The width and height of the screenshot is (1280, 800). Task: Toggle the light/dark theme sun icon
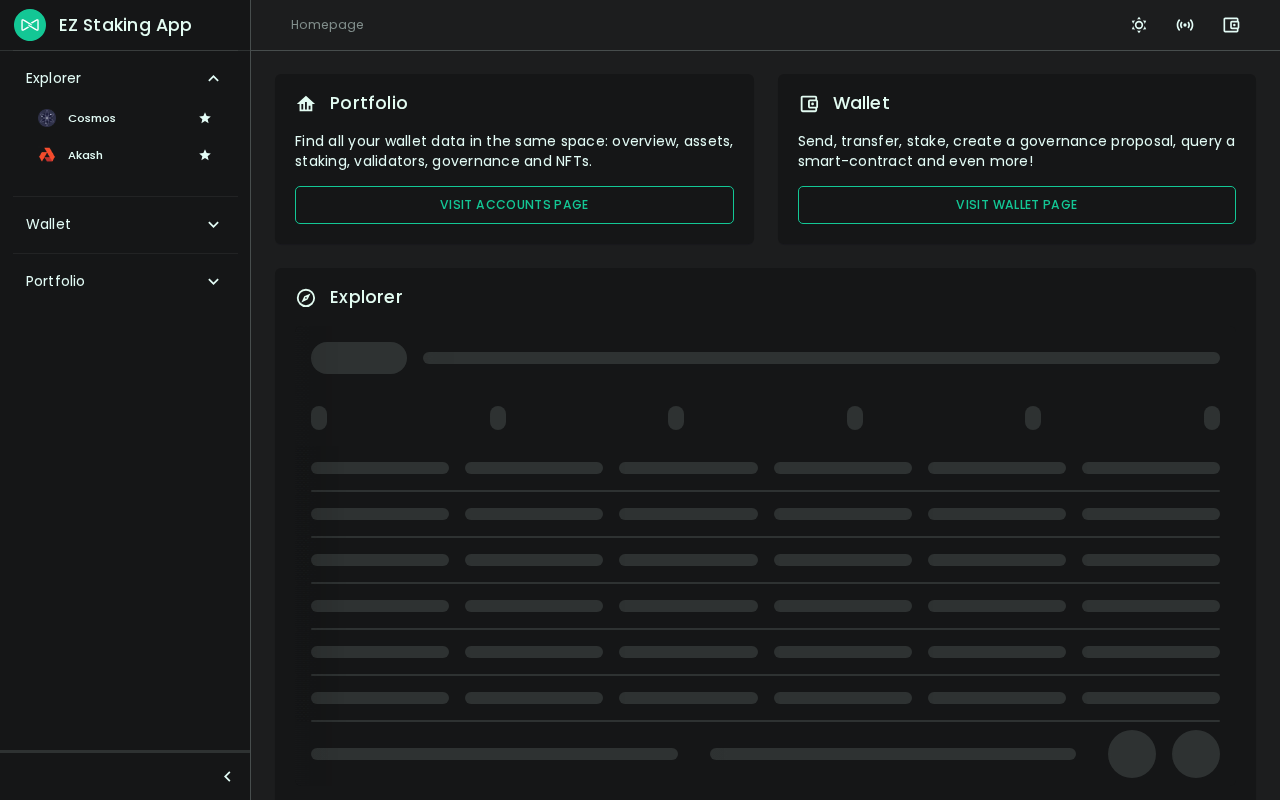click(1139, 25)
